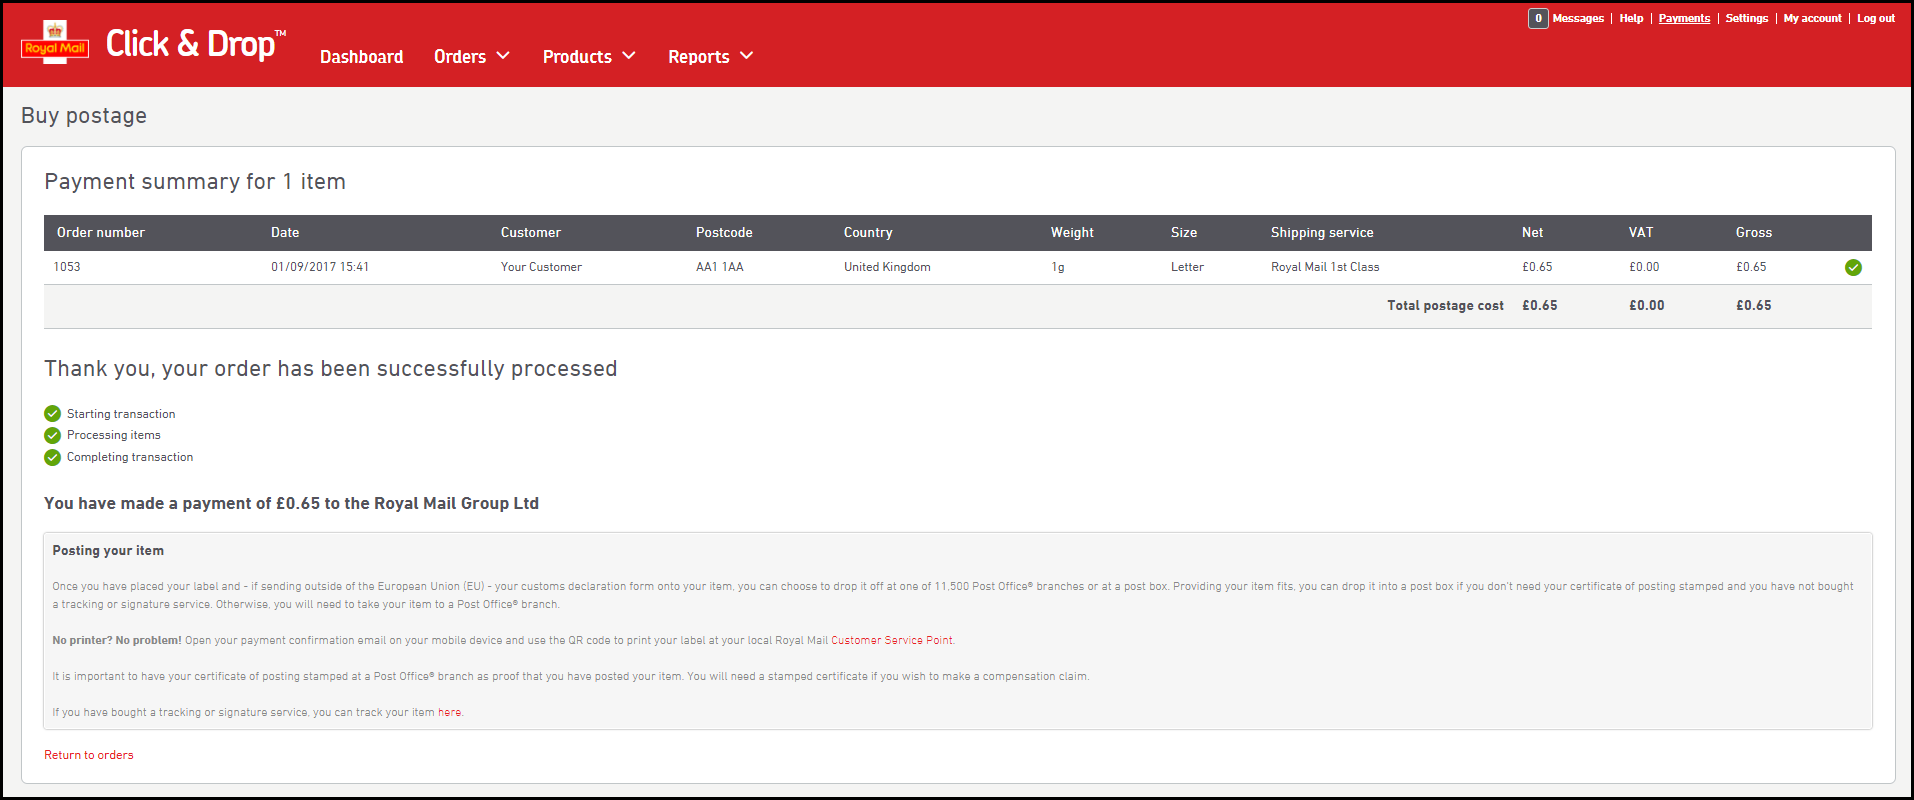Viewport: 1914px width, 800px height.
Task: Log out of Click & Drop
Action: (x=1875, y=19)
